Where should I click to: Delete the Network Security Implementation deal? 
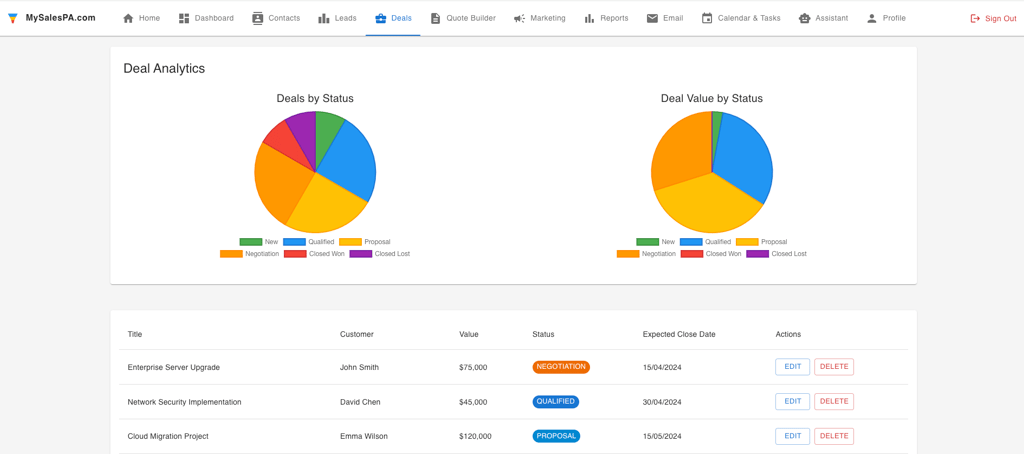coord(833,401)
